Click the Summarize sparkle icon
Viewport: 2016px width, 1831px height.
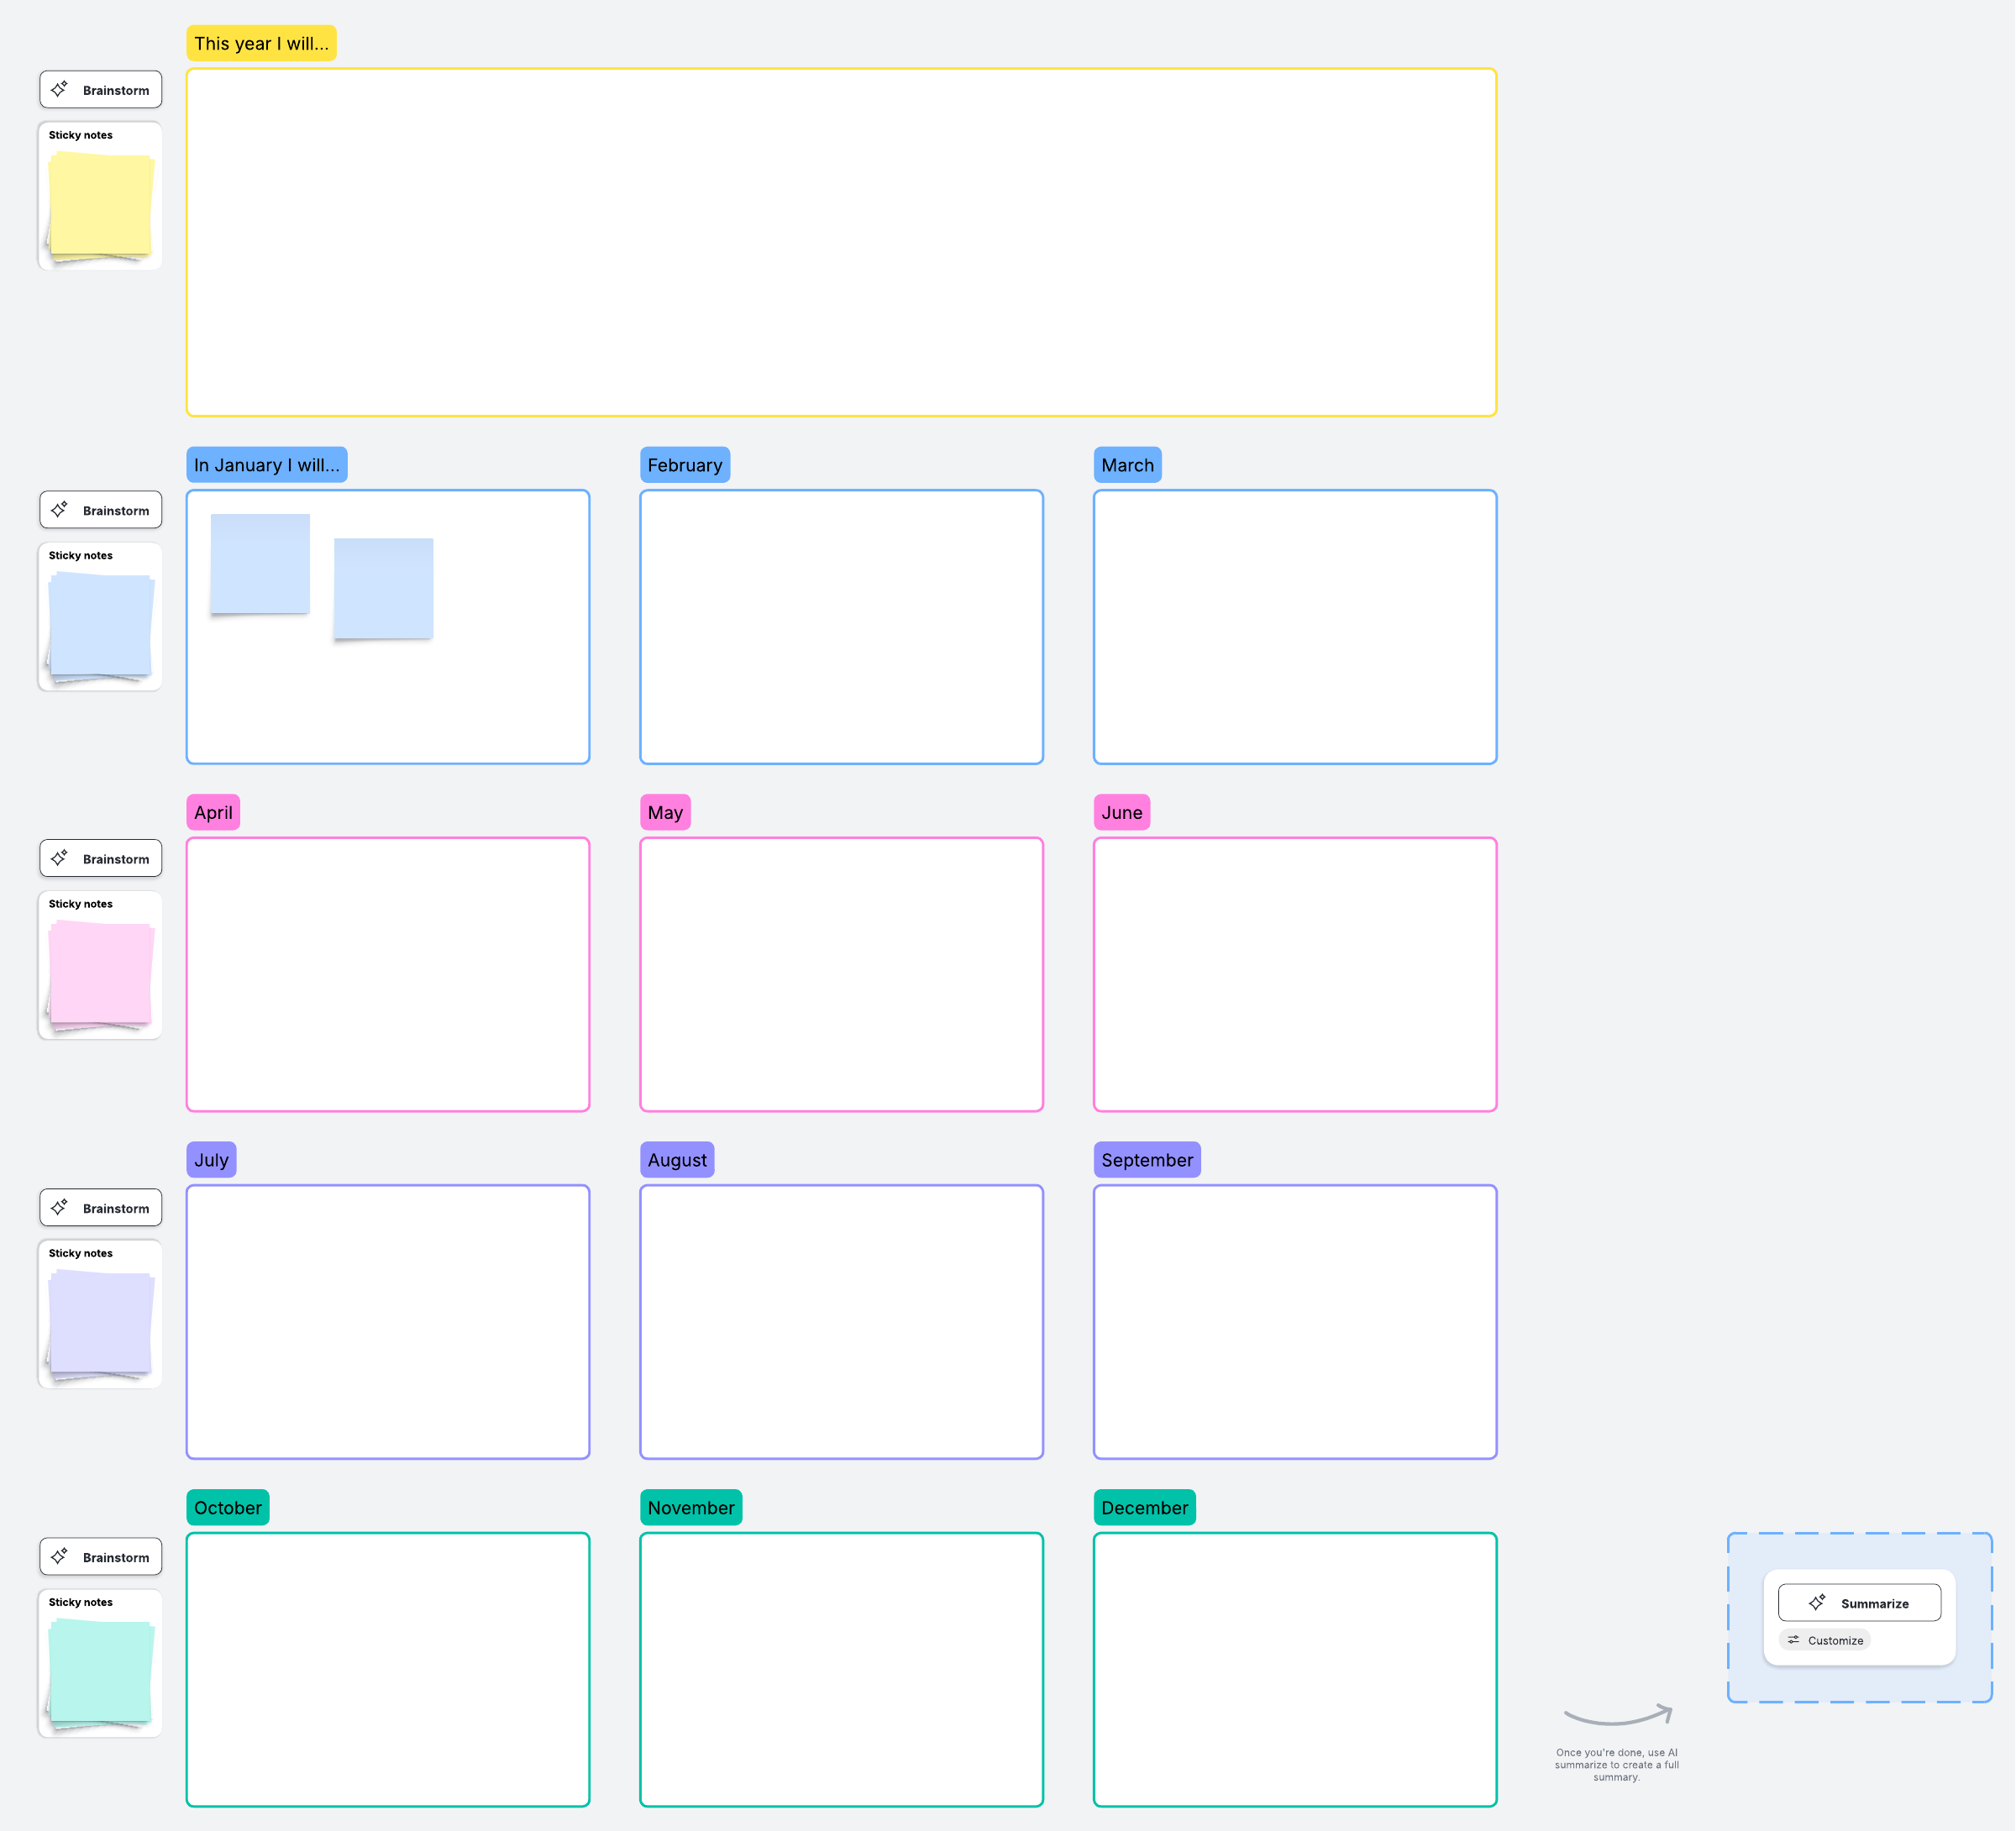click(1817, 1602)
